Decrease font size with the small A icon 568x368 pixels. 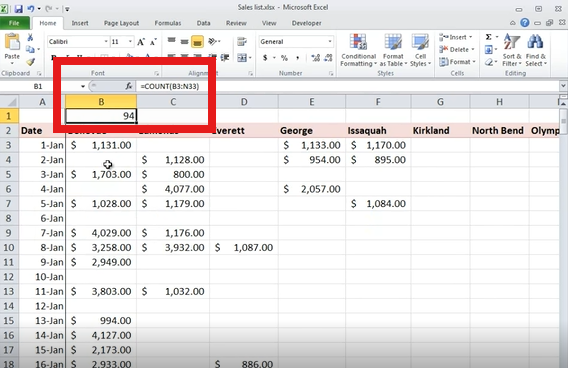coord(153,42)
